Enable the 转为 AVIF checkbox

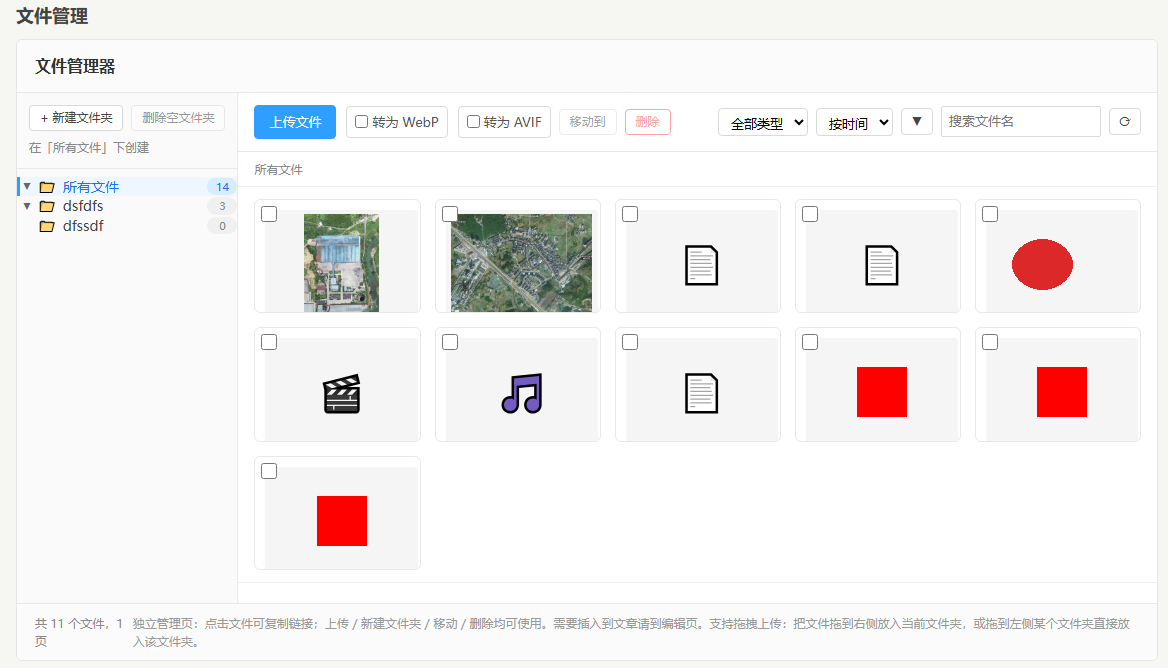click(x=473, y=121)
